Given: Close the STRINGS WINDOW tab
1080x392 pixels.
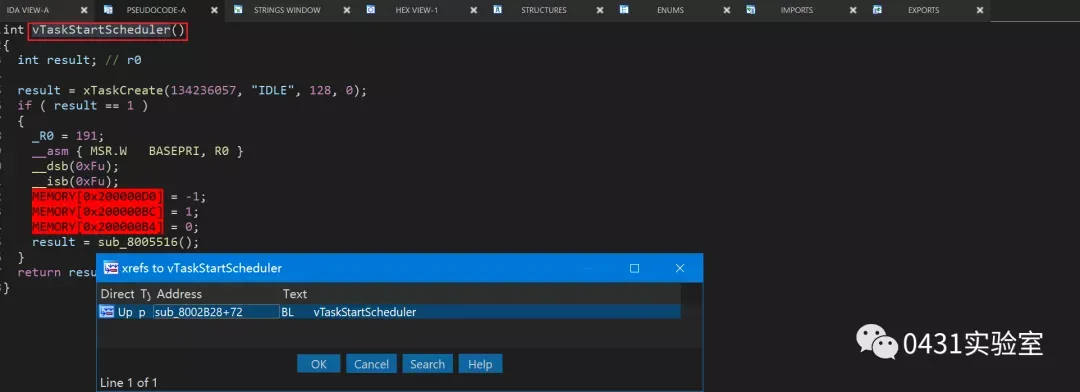Looking at the screenshot, I should tap(347, 10).
